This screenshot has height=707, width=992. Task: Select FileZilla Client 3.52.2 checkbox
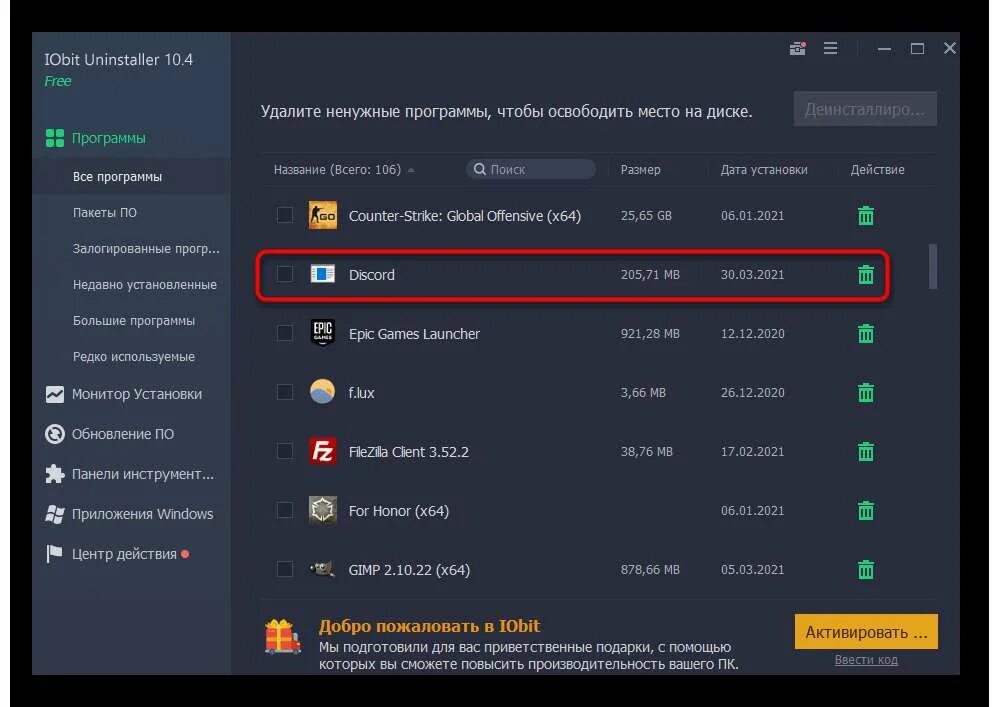pos(285,452)
